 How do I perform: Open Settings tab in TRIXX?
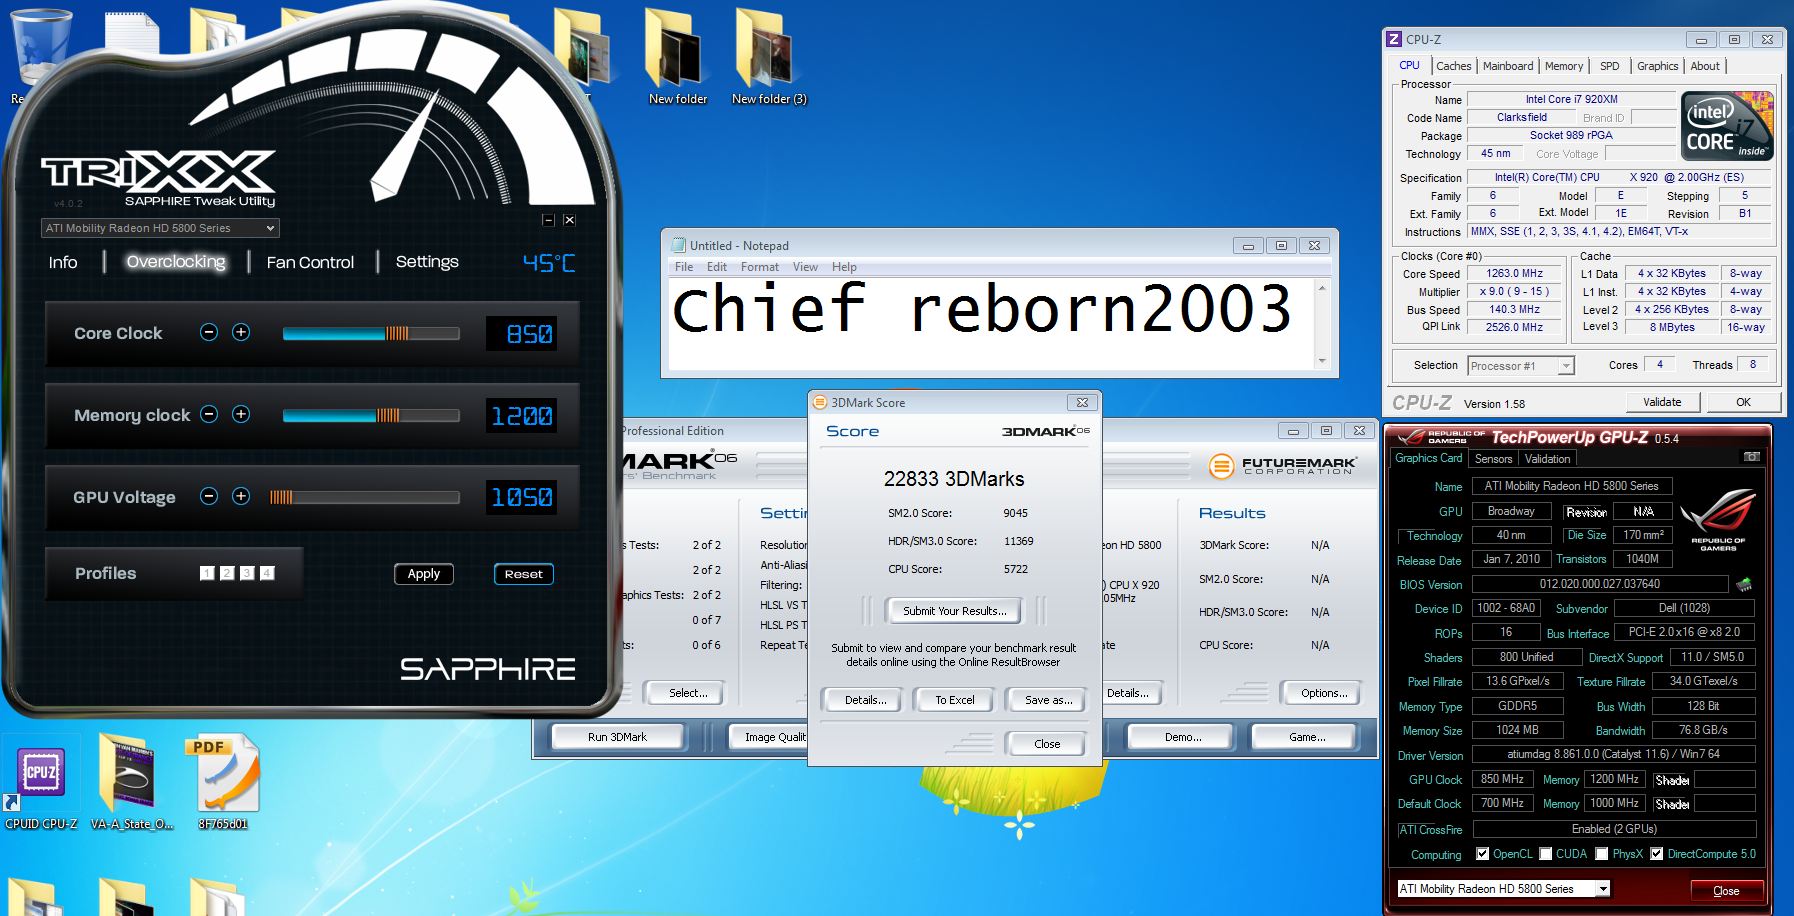[427, 262]
